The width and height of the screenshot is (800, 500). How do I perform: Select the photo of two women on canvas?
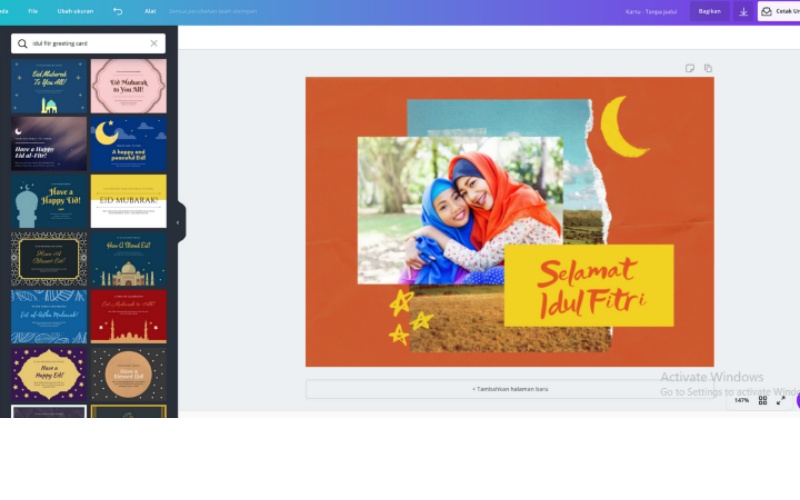click(460, 210)
